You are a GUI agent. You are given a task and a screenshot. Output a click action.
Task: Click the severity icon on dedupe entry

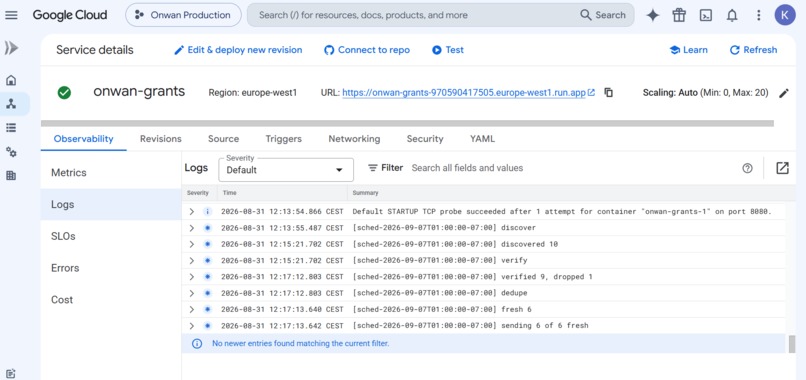207,293
